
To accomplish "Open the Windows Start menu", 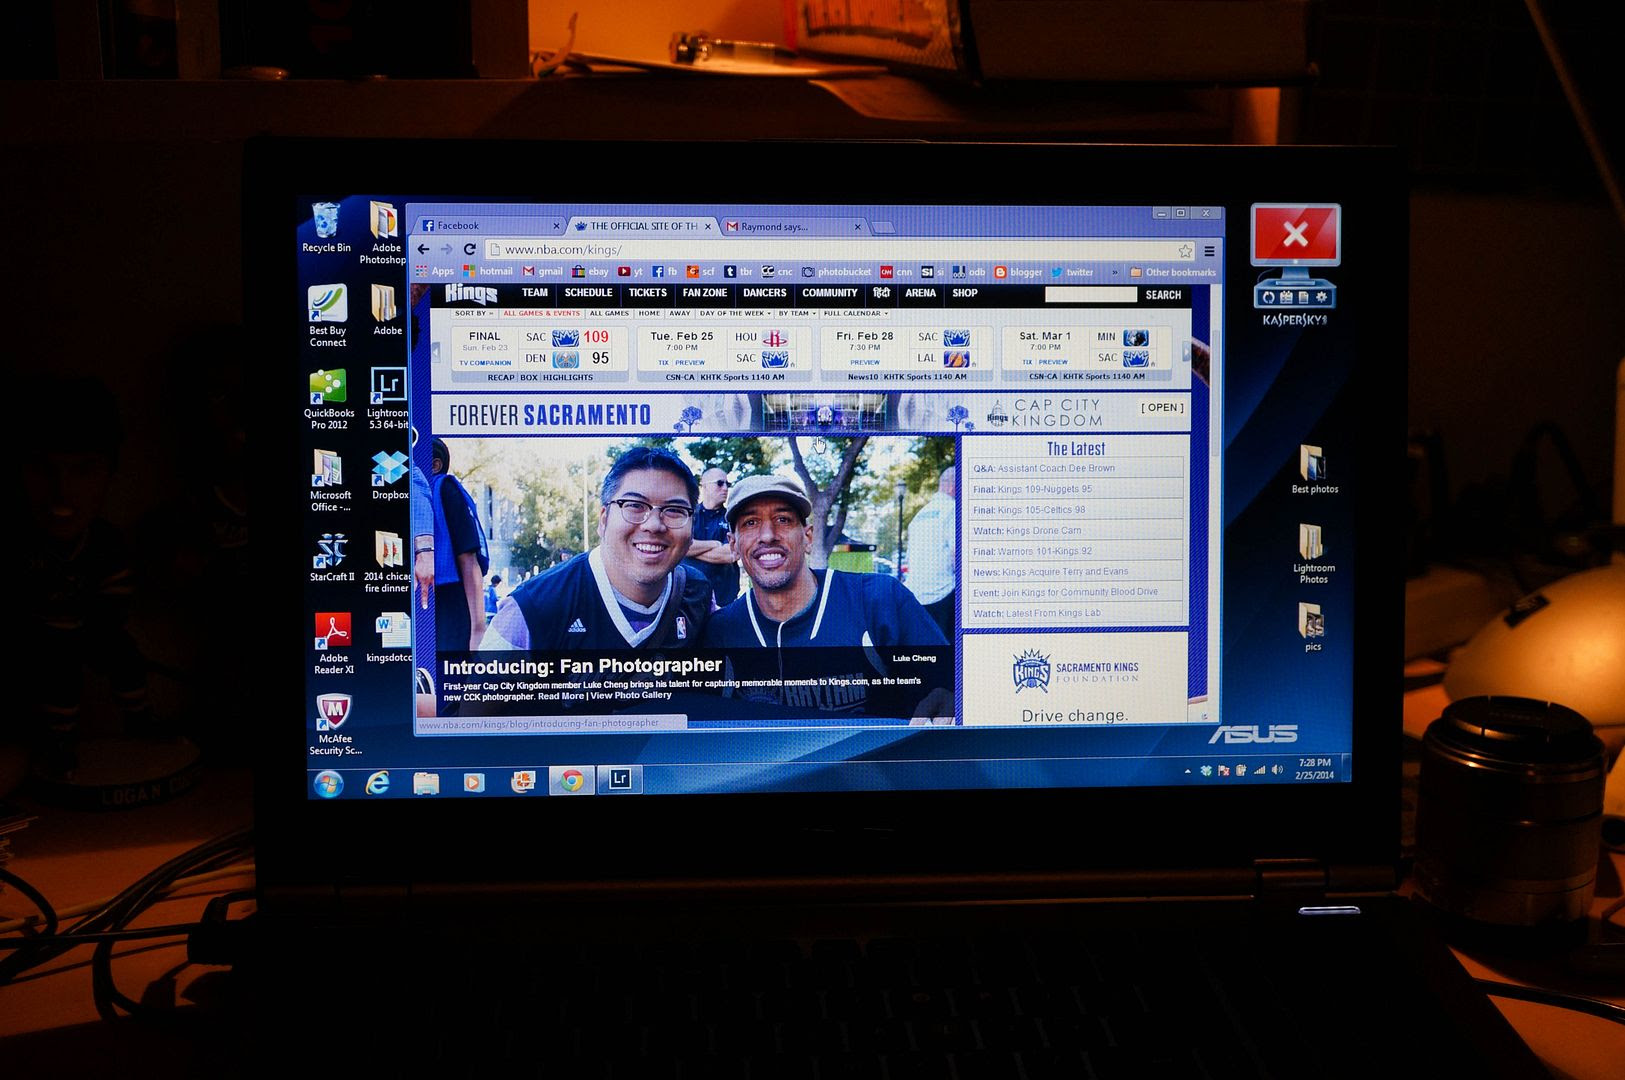I will (328, 783).
